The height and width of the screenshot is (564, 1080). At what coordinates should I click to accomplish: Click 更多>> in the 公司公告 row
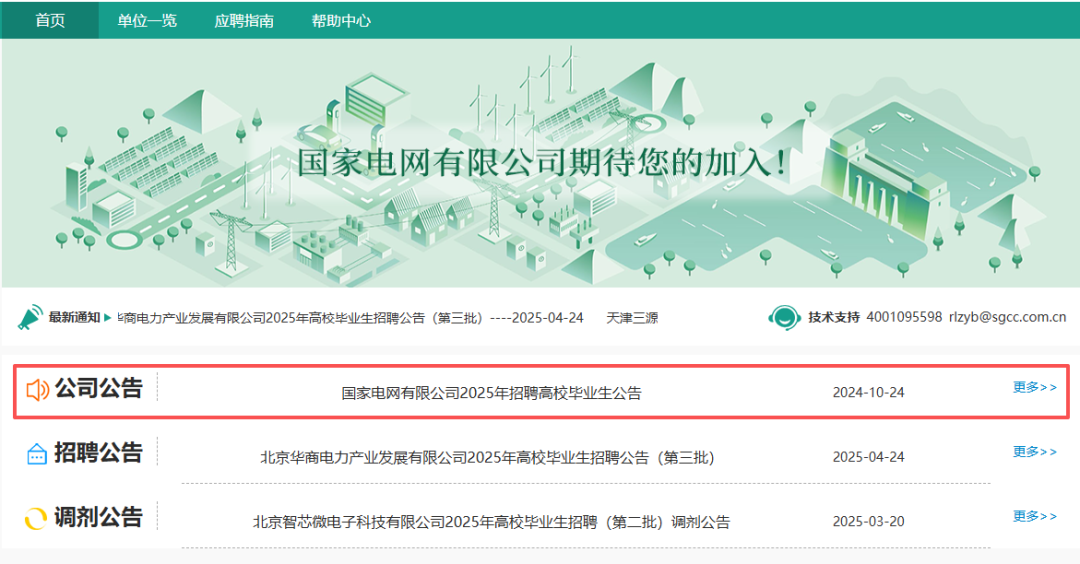pos(1034,387)
